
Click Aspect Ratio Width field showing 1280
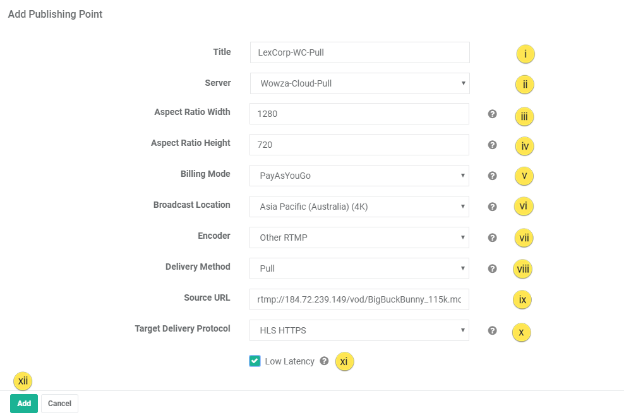click(x=358, y=114)
